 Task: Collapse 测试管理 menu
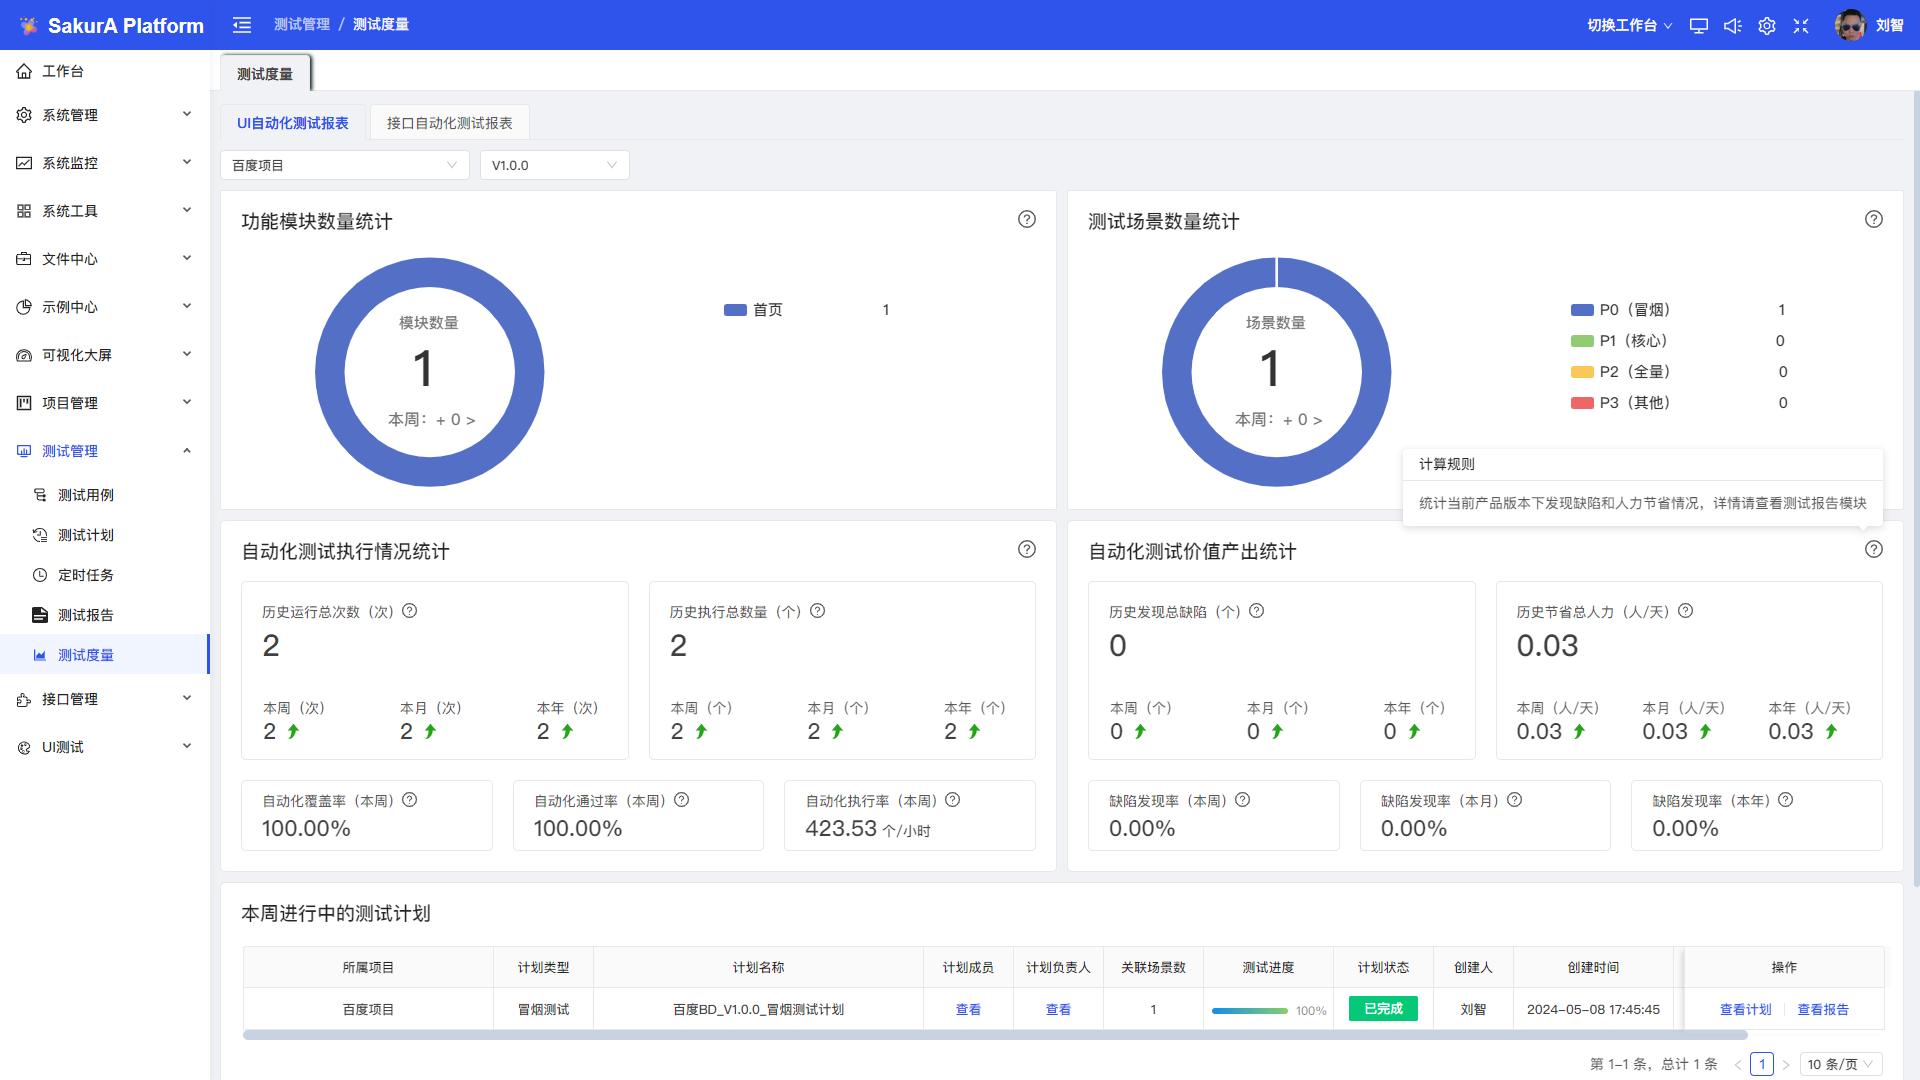[105, 451]
